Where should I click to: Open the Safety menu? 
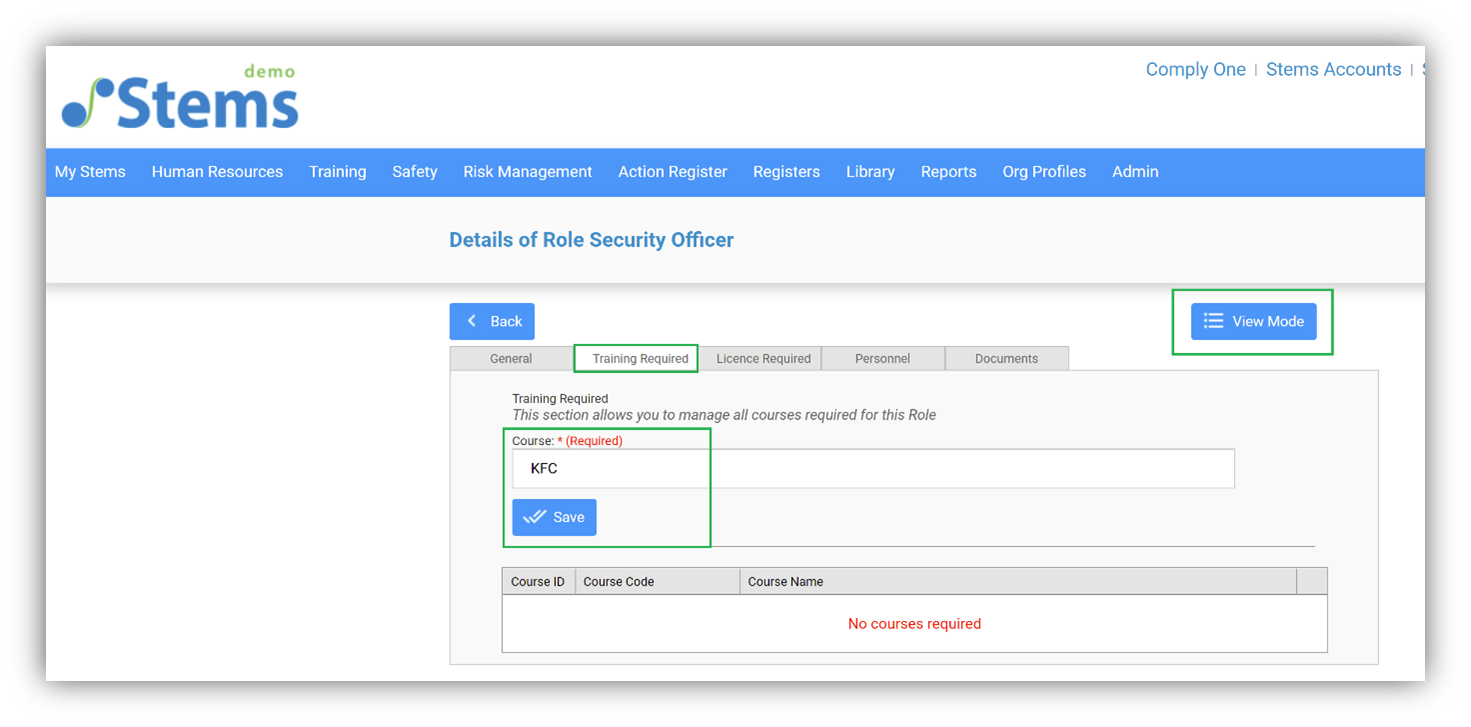coord(414,172)
